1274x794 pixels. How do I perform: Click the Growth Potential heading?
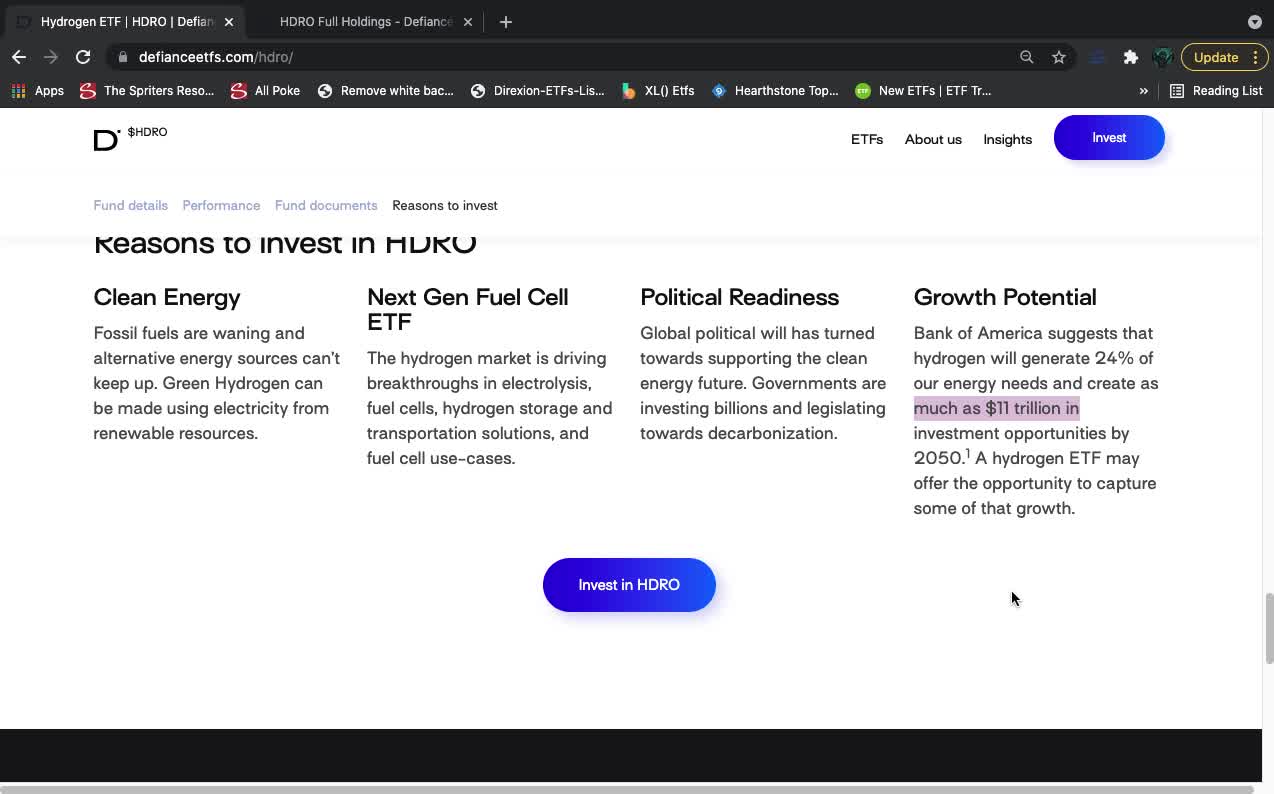[x=1005, y=297]
